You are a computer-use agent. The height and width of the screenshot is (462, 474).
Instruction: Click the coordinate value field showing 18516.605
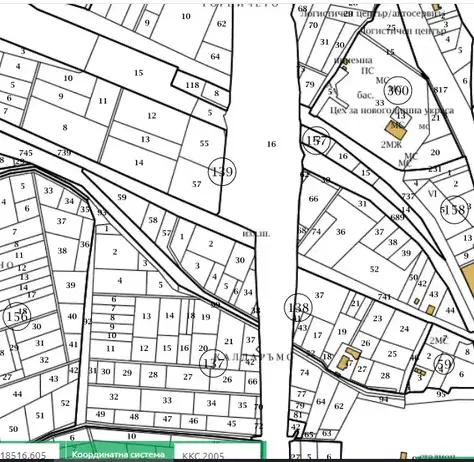coord(30,453)
